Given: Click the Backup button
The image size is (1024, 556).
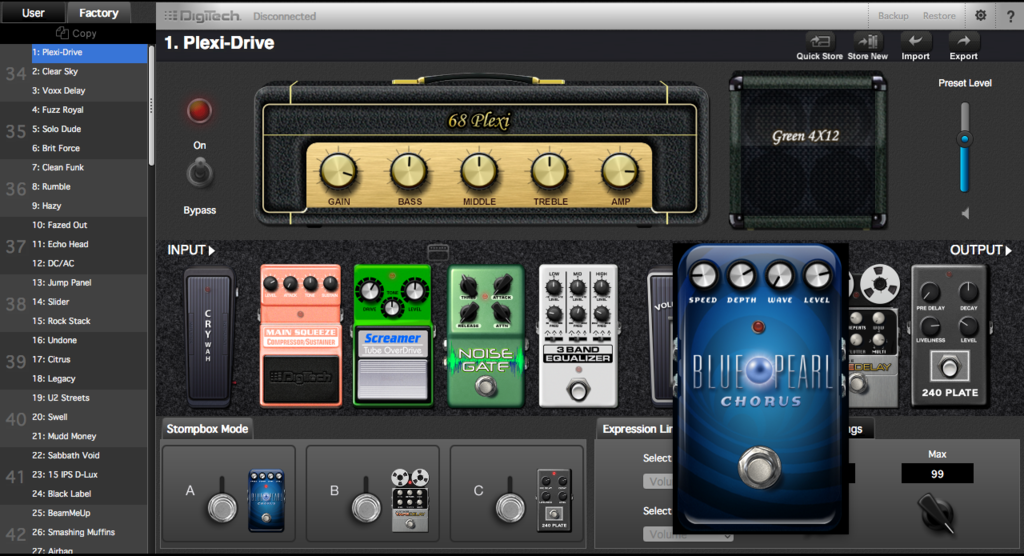Looking at the screenshot, I should [x=893, y=16].
